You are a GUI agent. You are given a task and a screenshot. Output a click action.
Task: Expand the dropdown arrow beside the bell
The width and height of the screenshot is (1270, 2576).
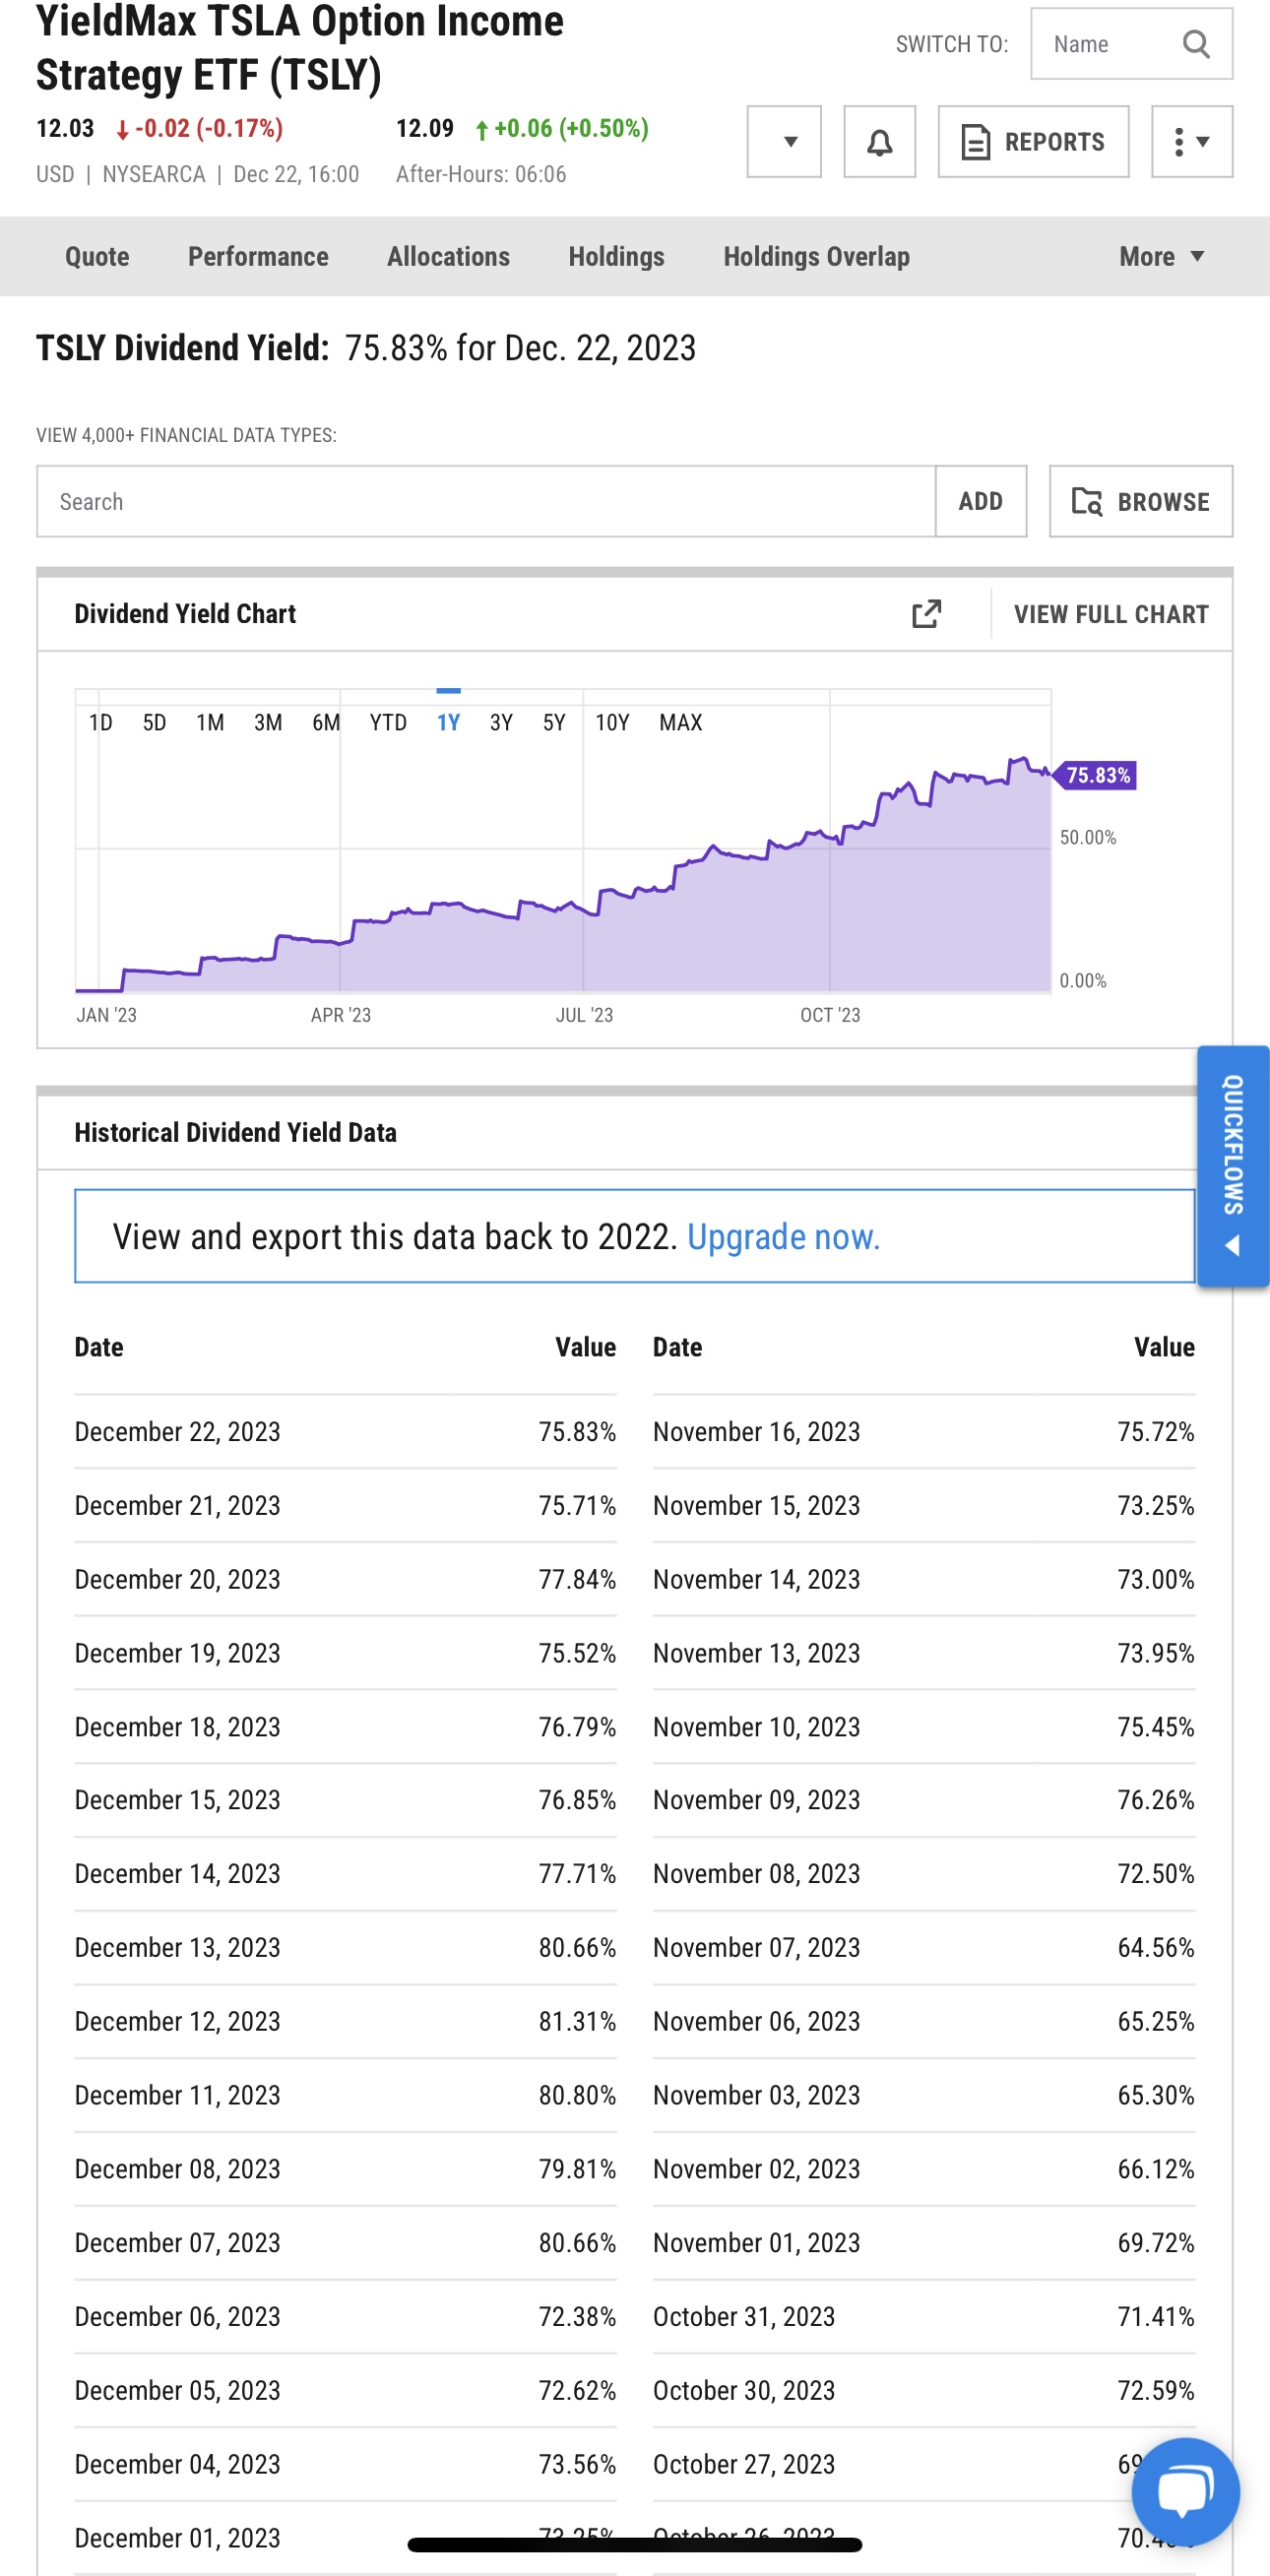[784, 142]
